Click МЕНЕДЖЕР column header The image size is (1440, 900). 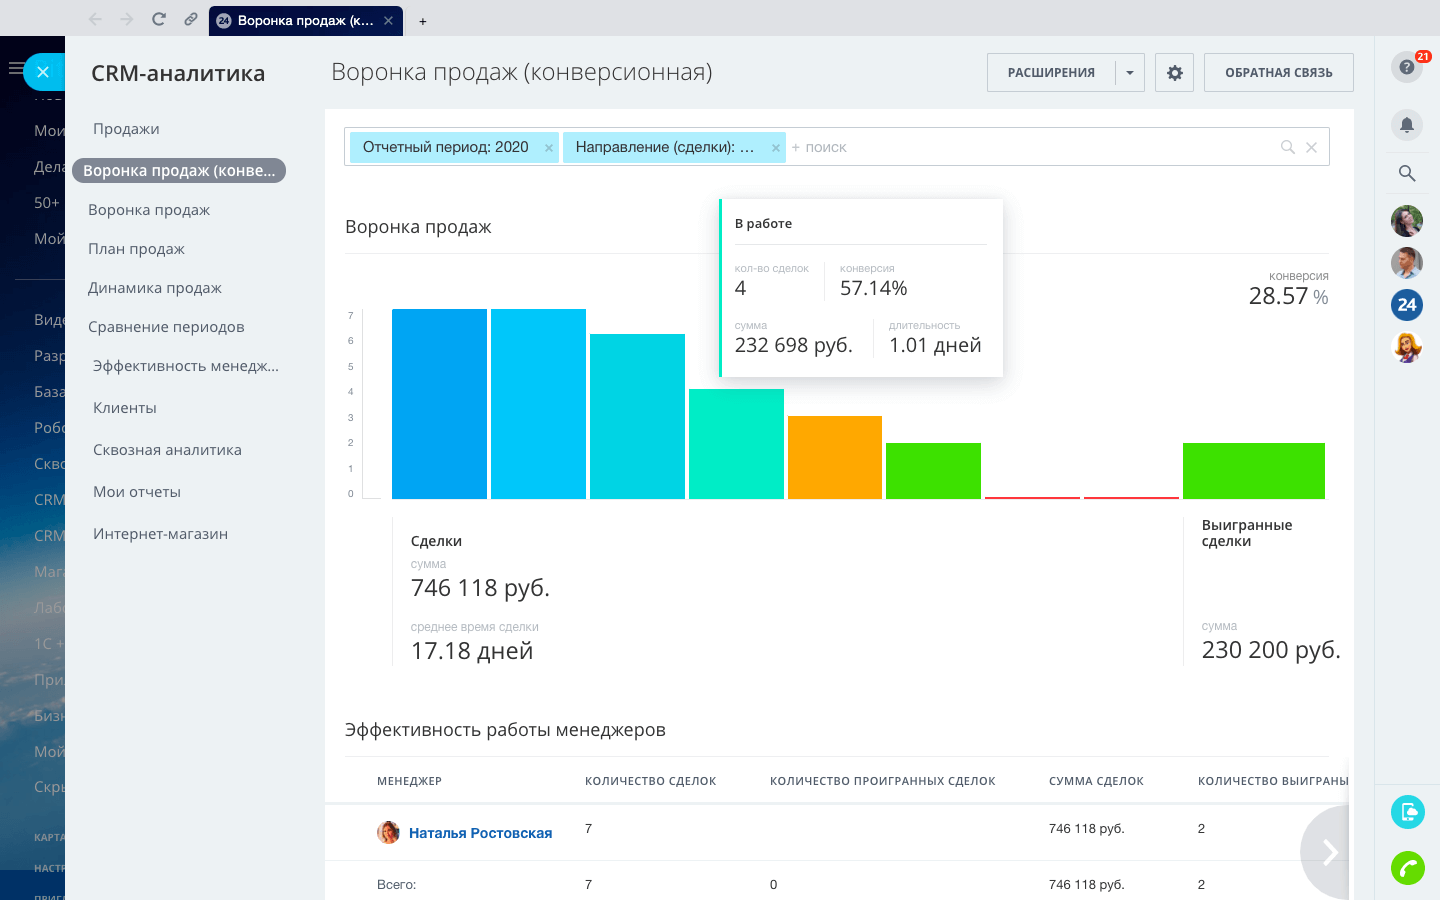[x=409, y=781]
